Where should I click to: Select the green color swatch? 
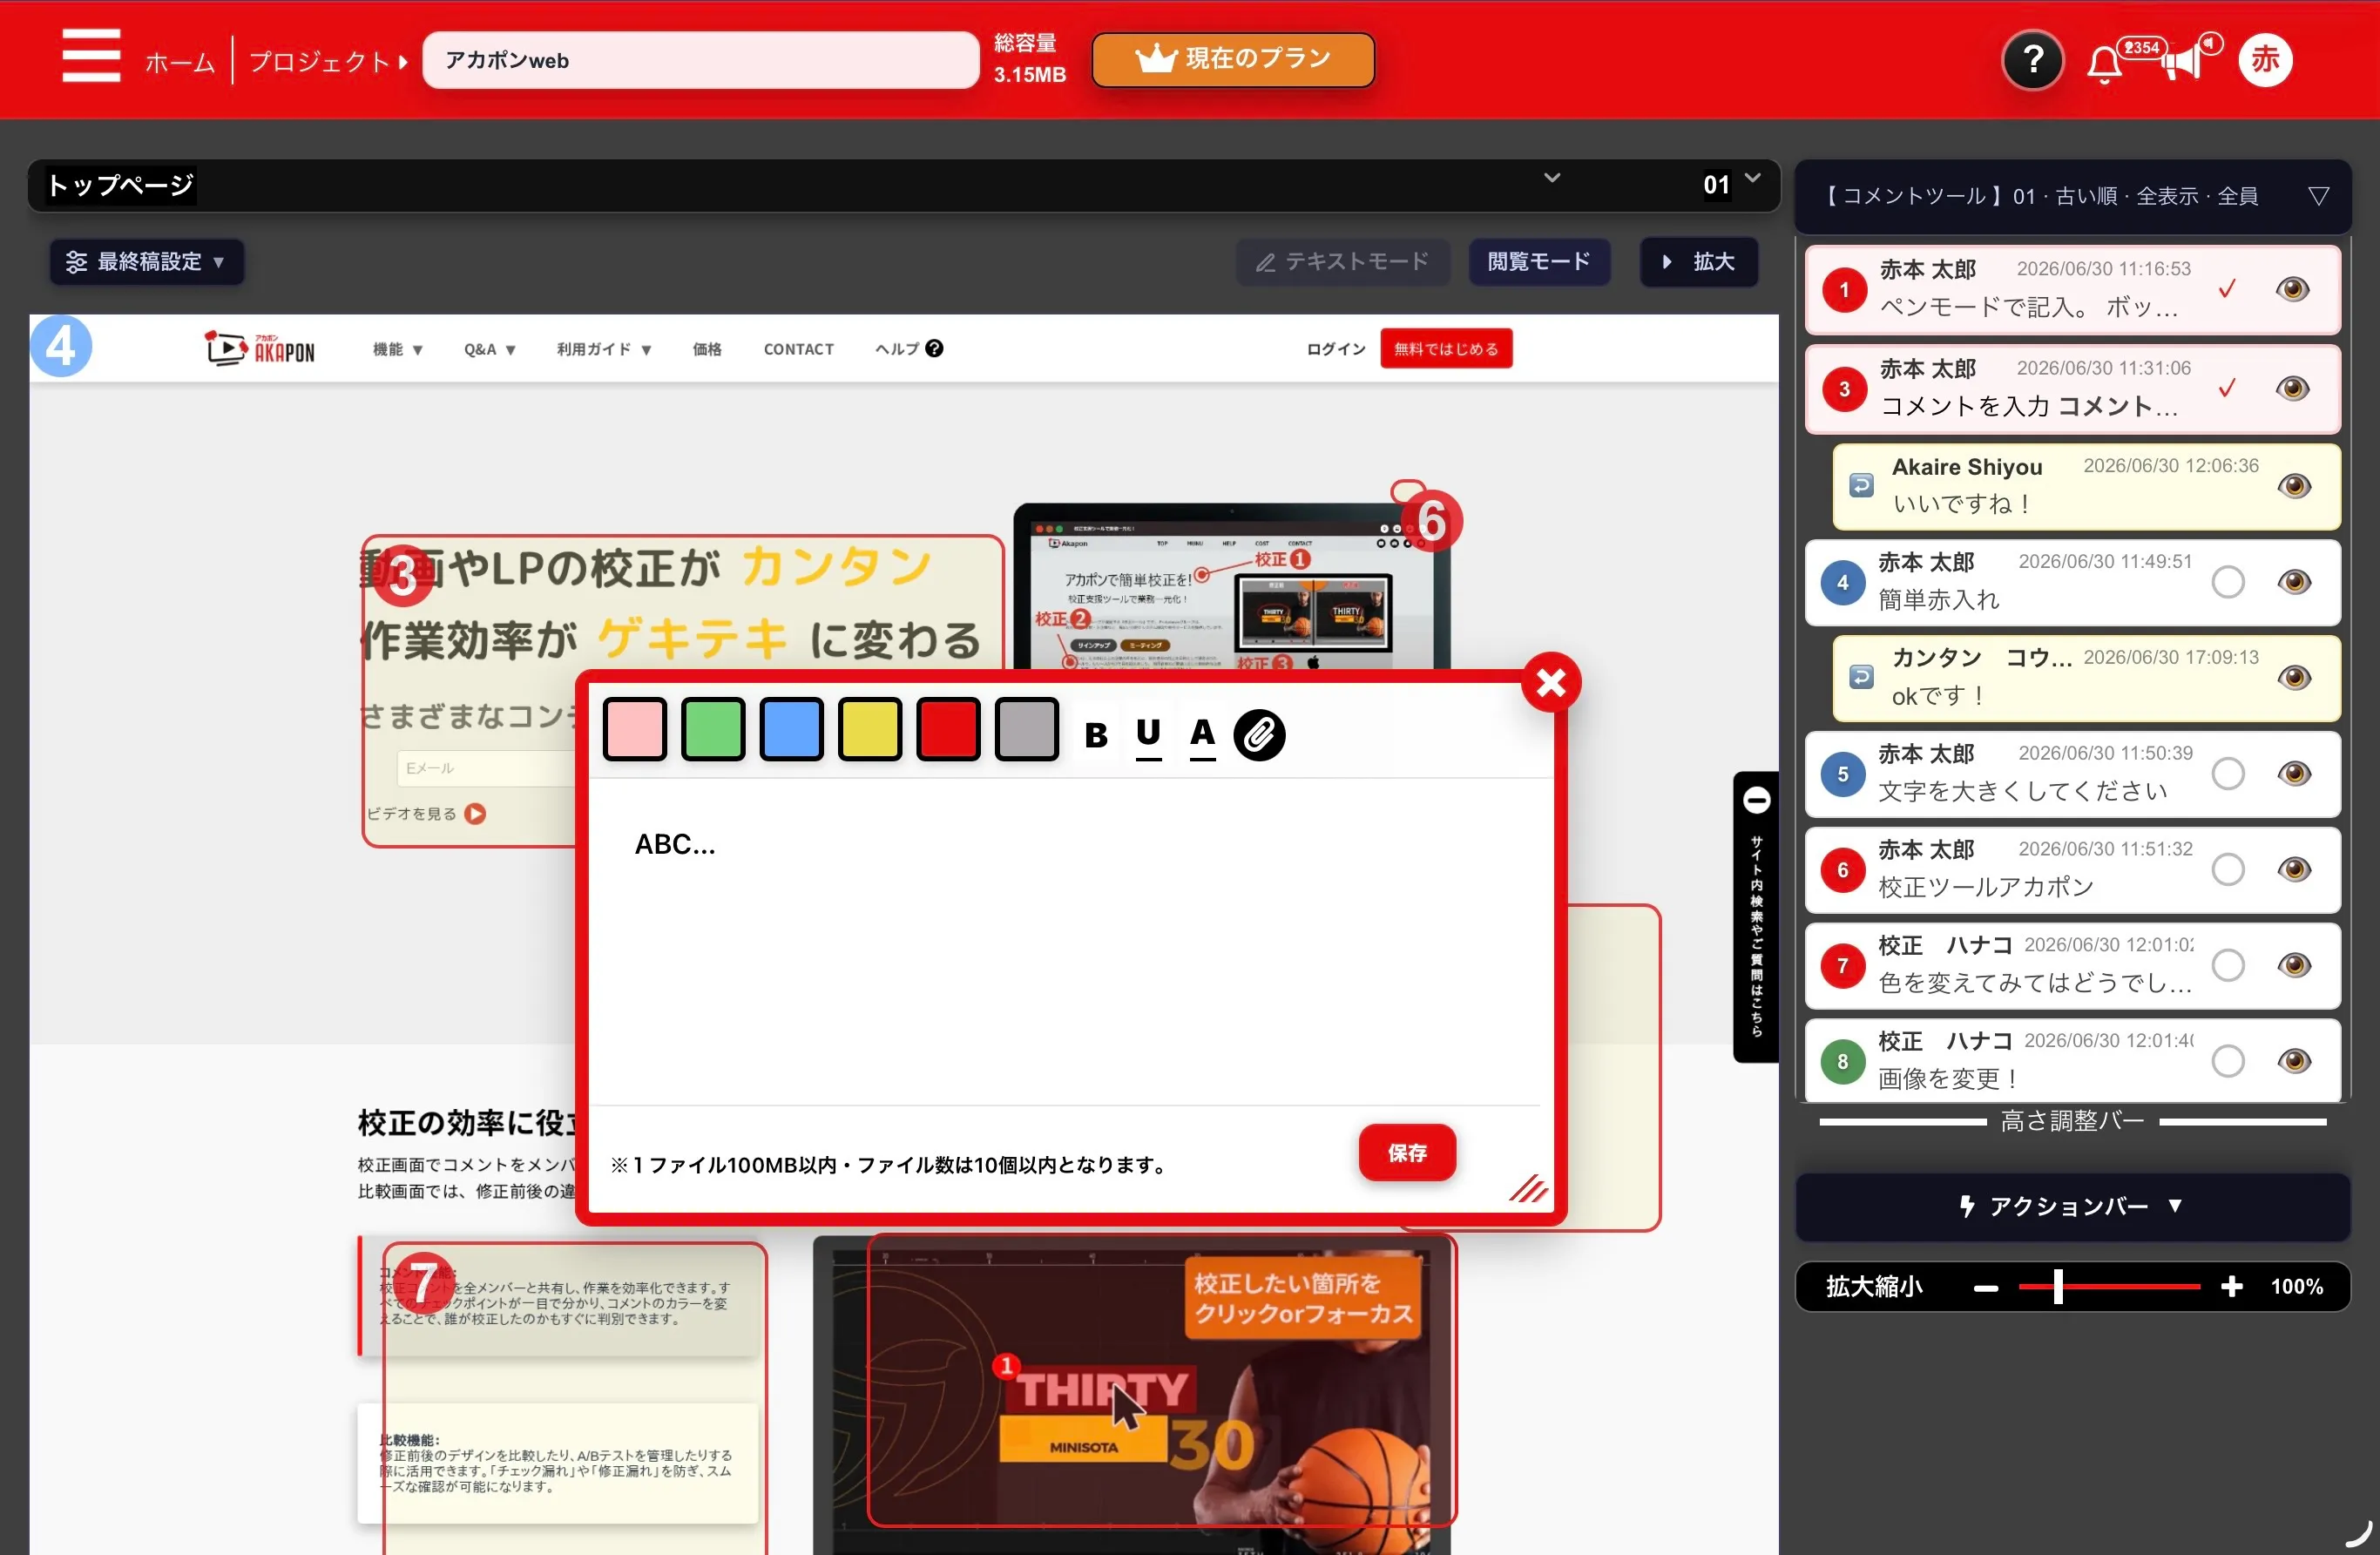(x=712, y=729)
